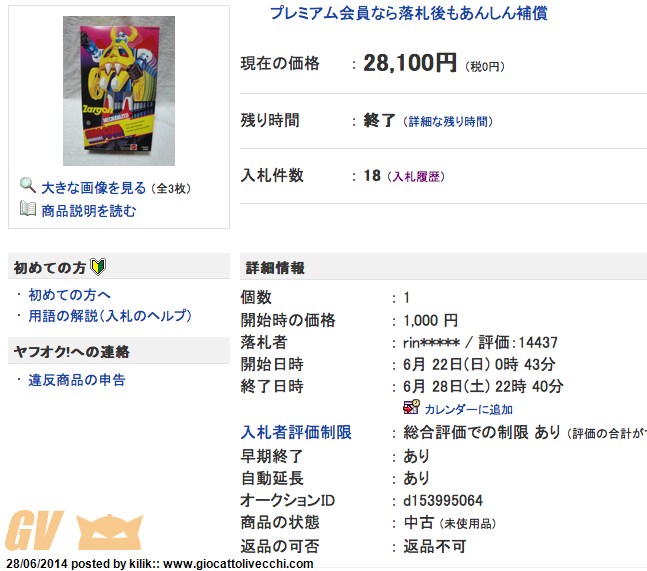Click the orange cat-ear mask logo
The width and height of the screenshot is (647, 571).
pyautogui.click(x=110, y=532)
